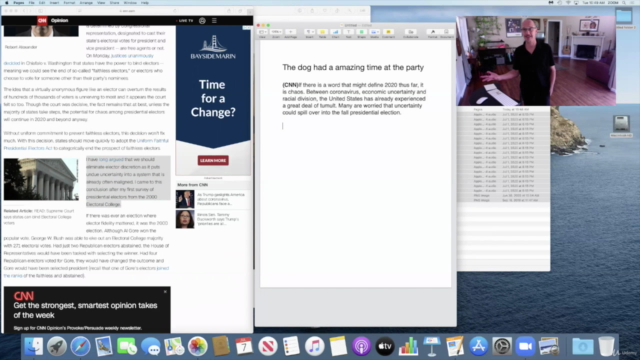Open Messages from the Dock
The height and width of the screenshot is (360, 640).
click(x=151, y=347)
